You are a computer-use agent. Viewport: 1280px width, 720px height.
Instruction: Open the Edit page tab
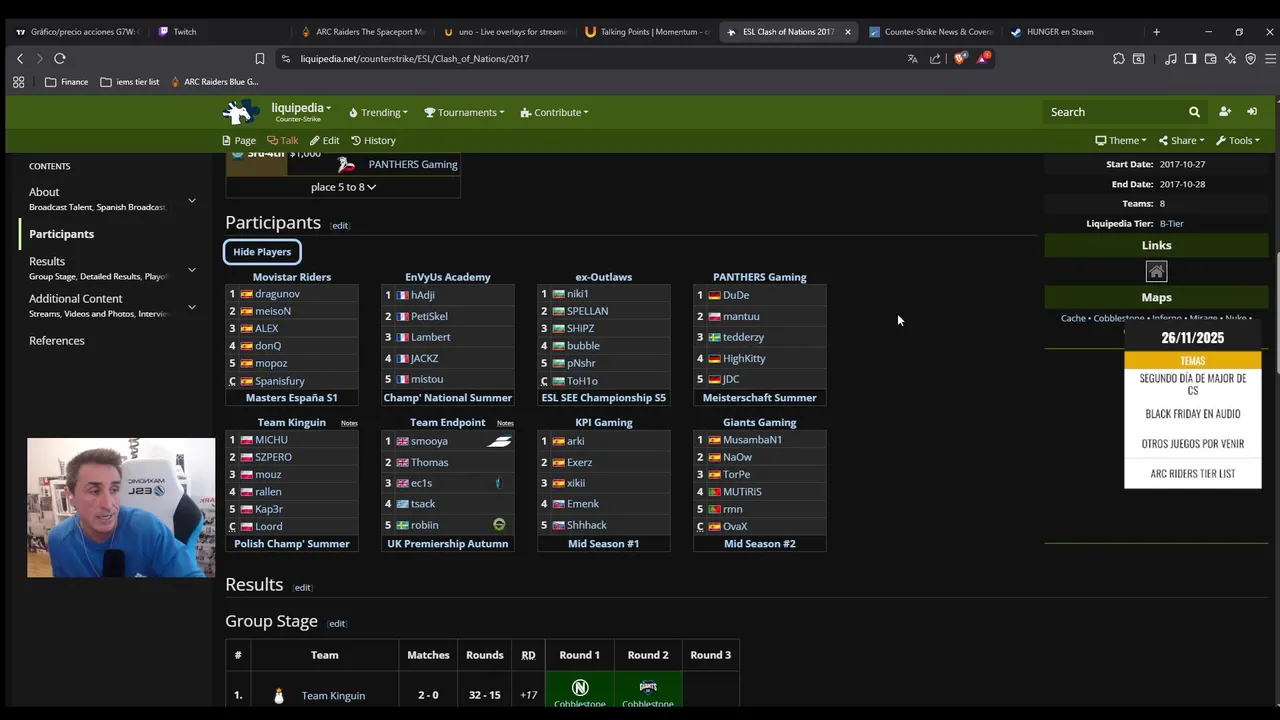(x=324, y=141)
